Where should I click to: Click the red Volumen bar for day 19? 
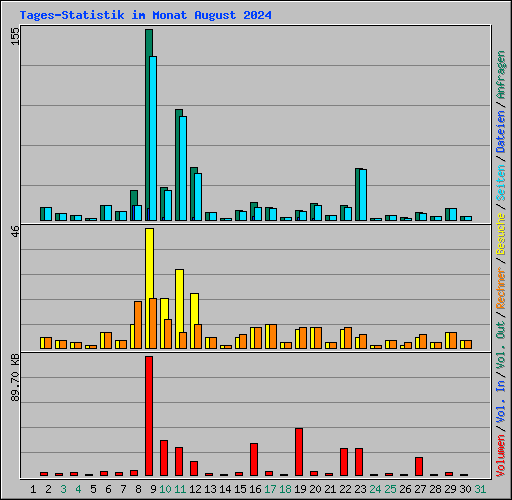point(299,452)
